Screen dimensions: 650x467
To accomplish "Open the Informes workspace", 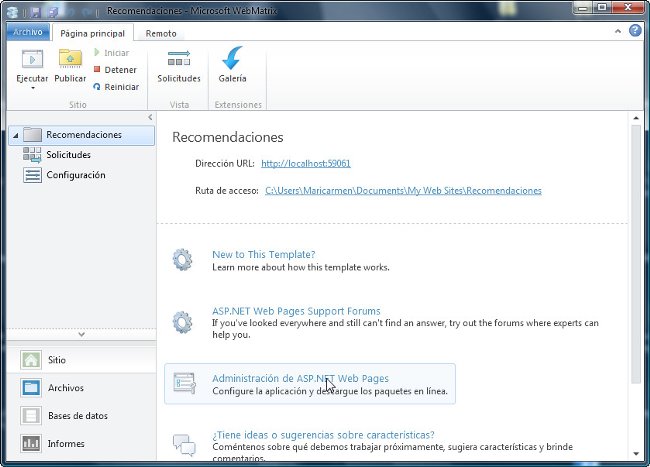I will 66,443.
